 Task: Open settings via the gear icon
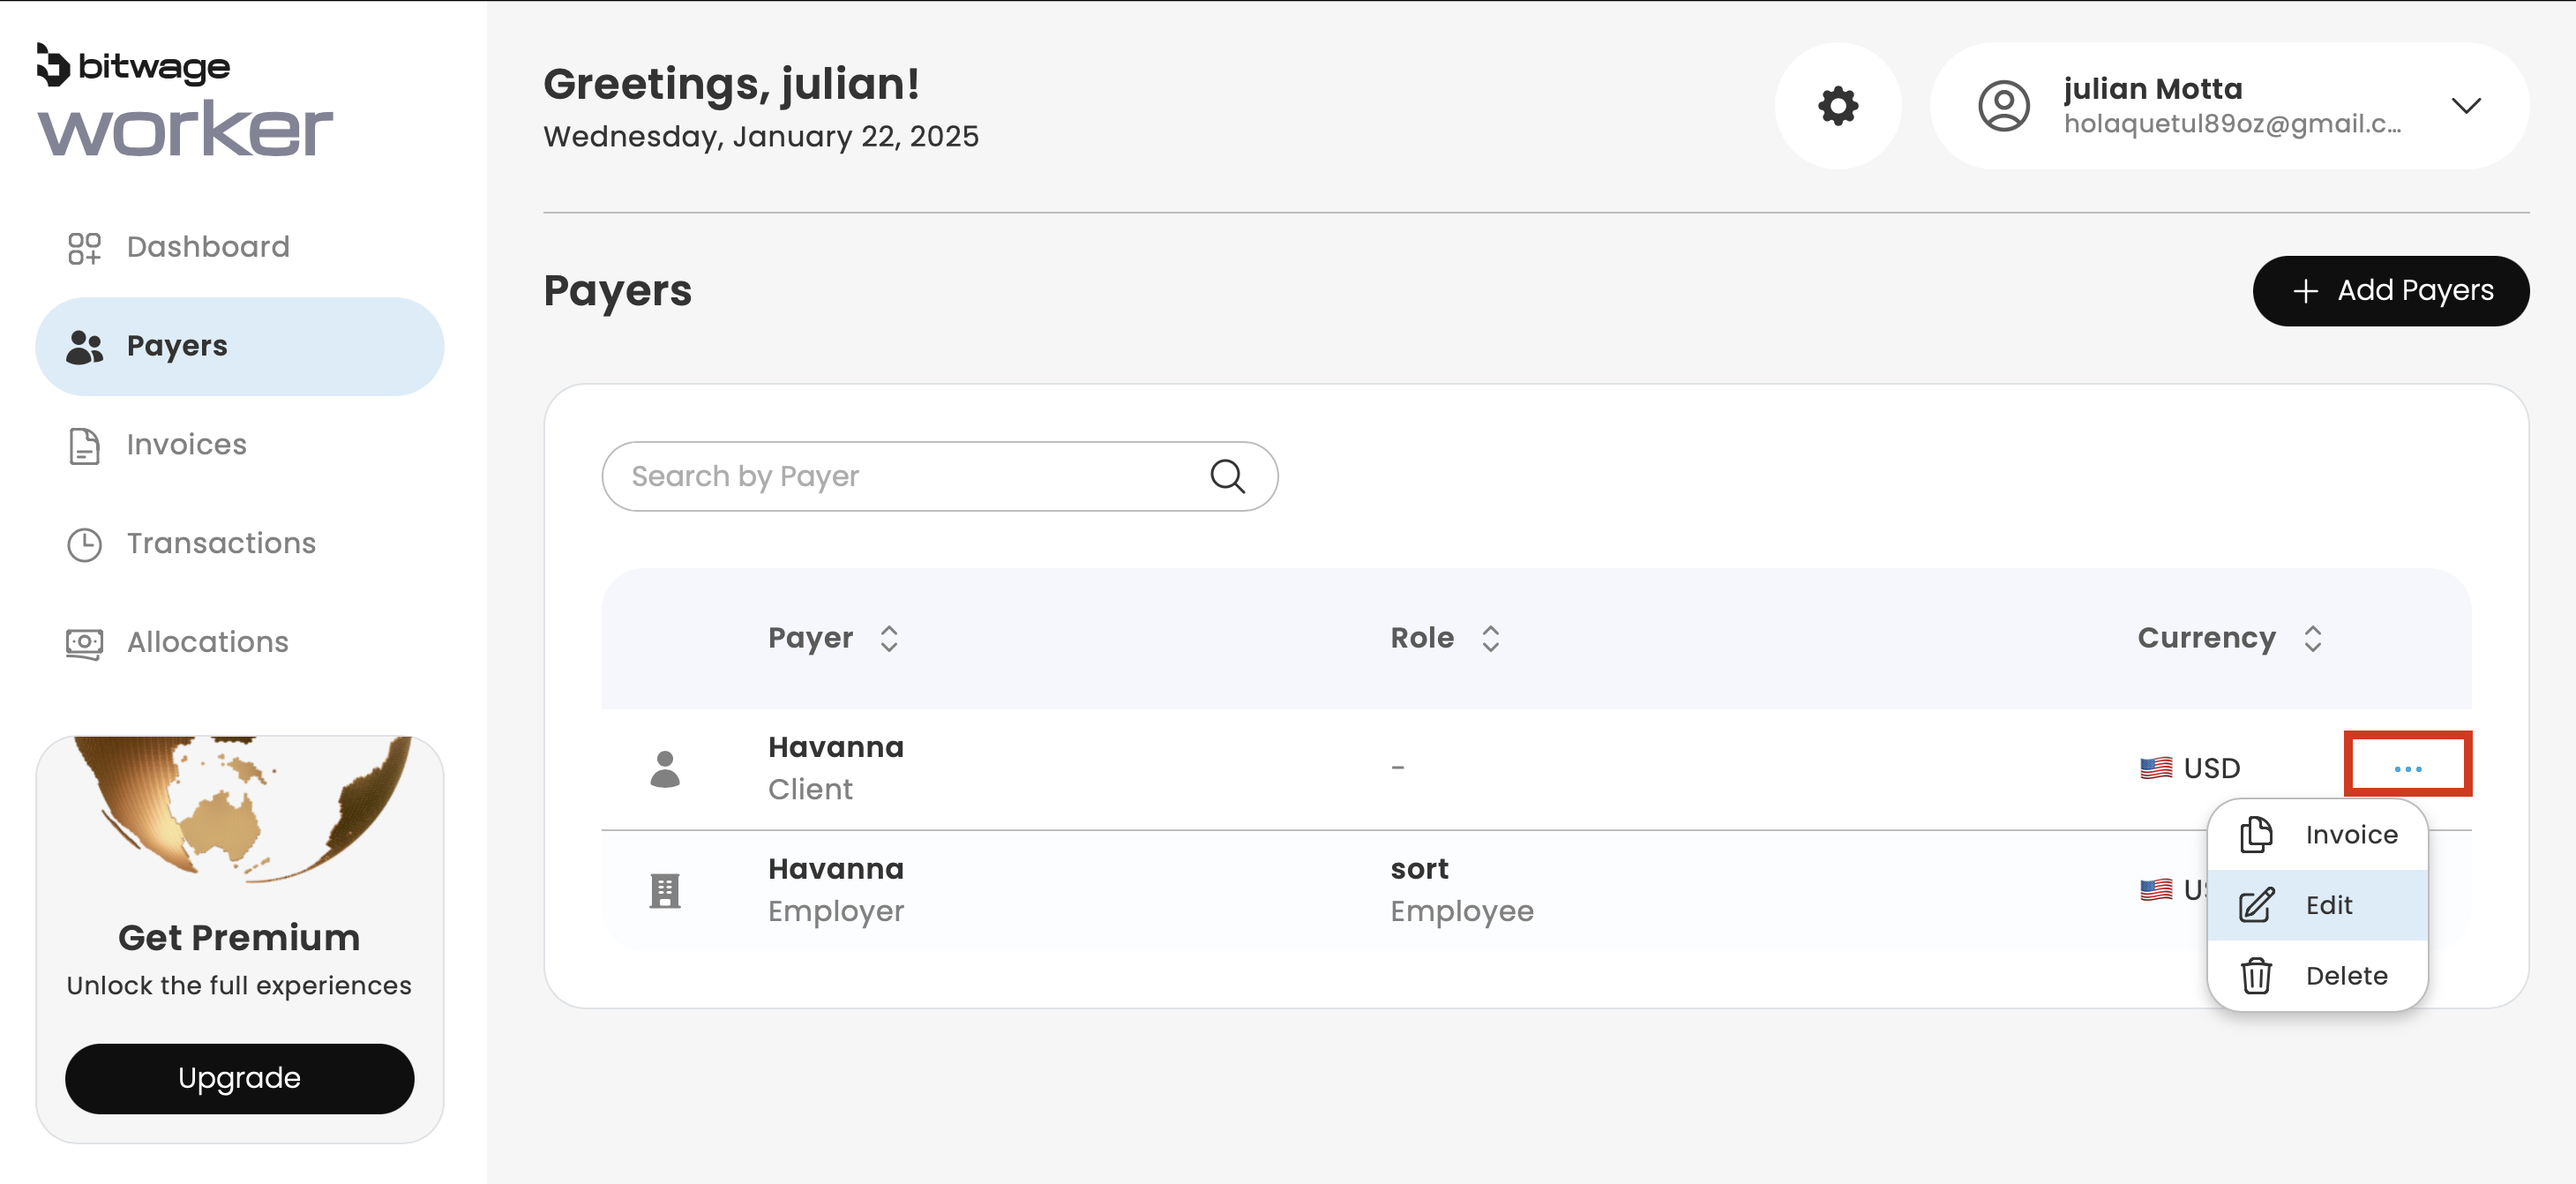pyautogui.click(x=1837, y=106)
